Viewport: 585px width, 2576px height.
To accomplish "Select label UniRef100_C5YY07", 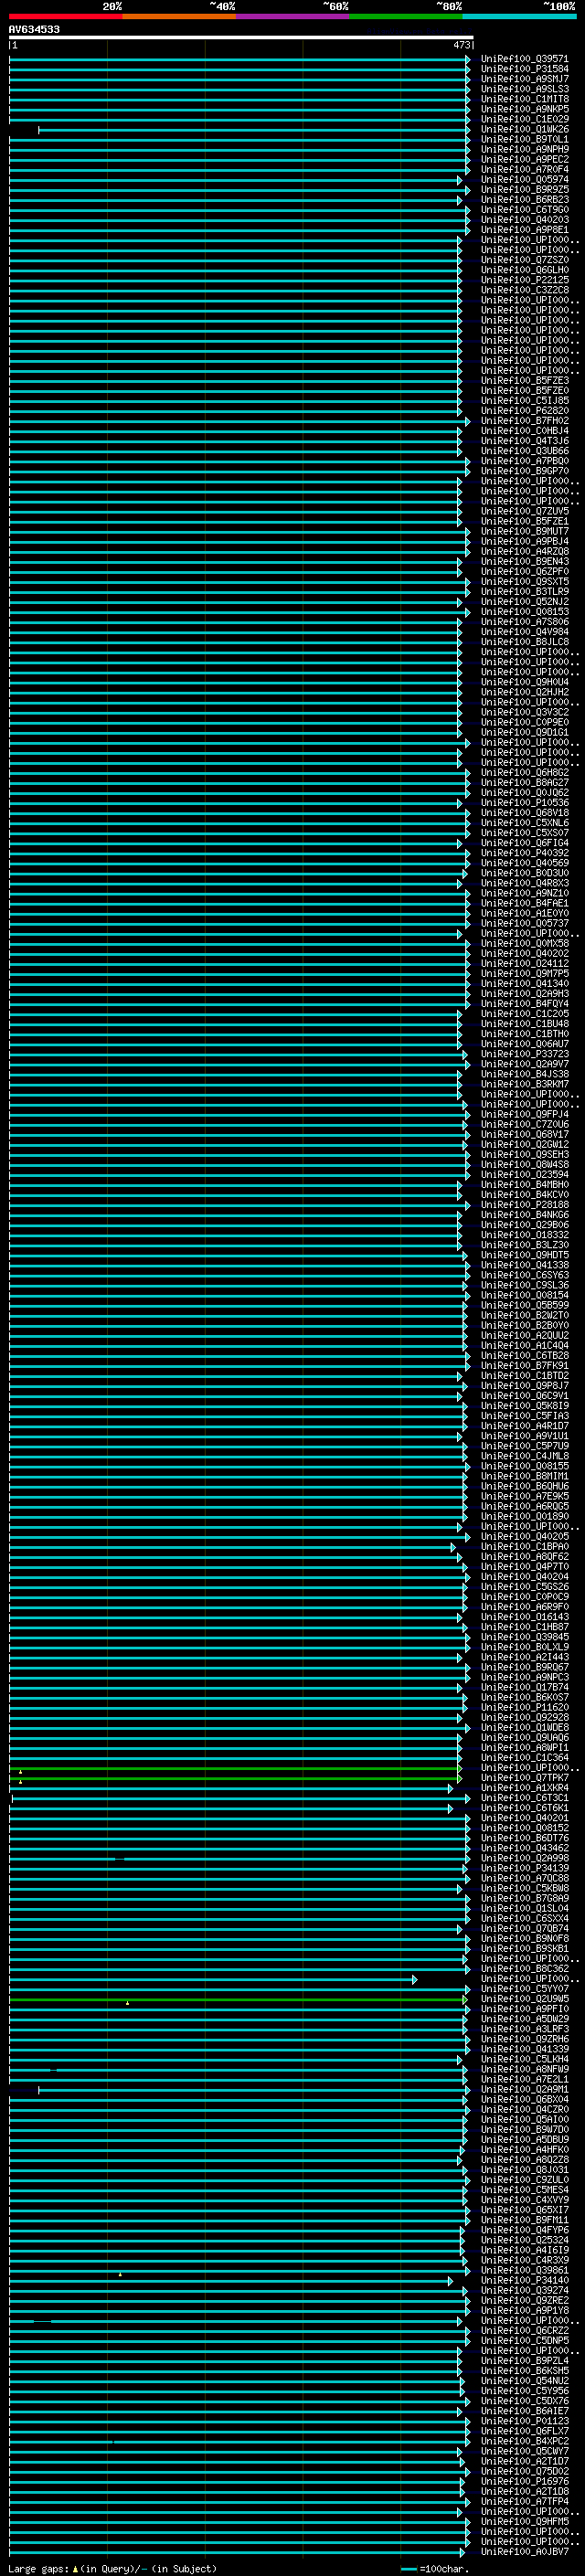I will 524,1989.
